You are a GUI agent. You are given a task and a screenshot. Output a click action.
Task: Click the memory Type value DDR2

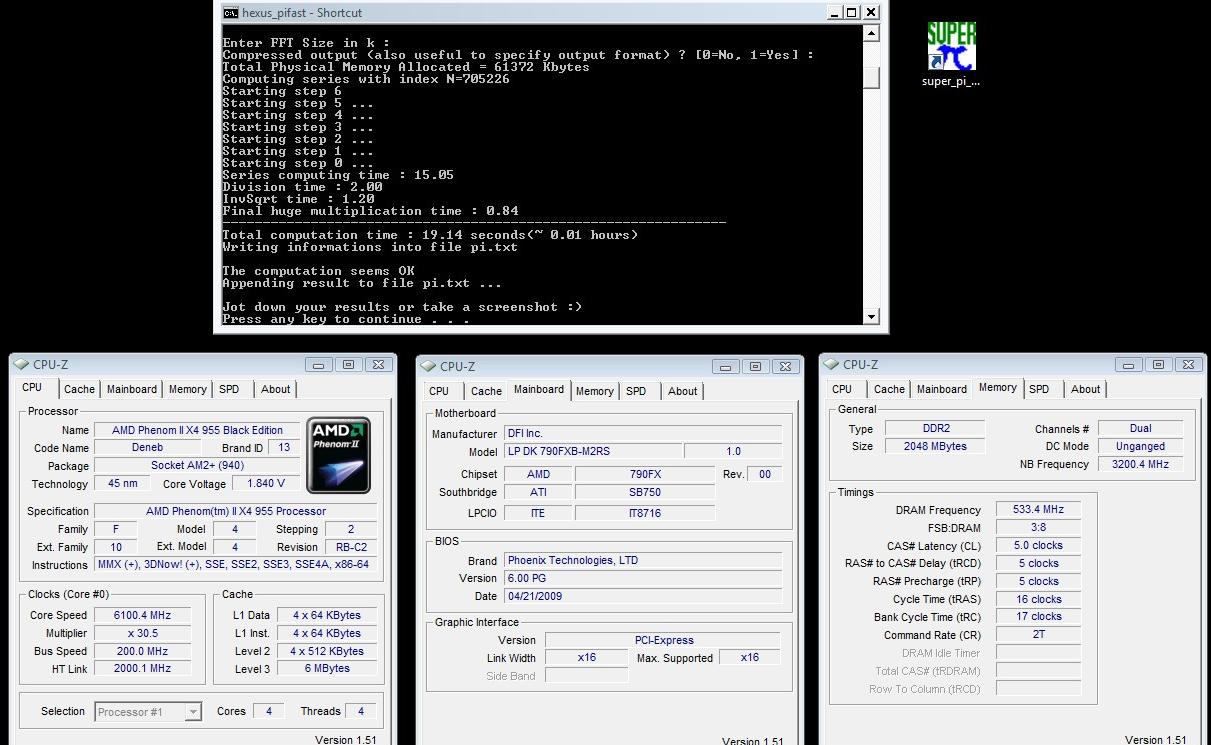coord(936,429)
